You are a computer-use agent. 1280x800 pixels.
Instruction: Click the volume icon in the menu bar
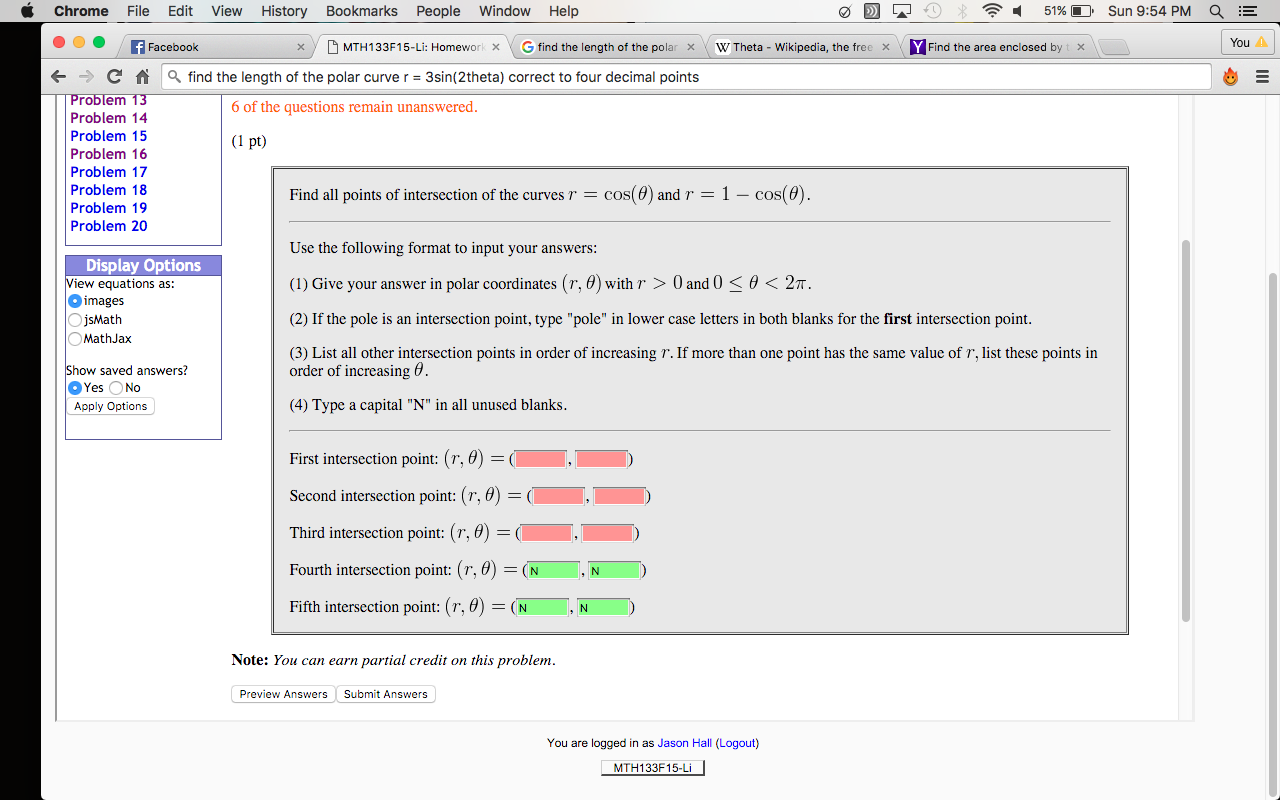point(1015,11)
